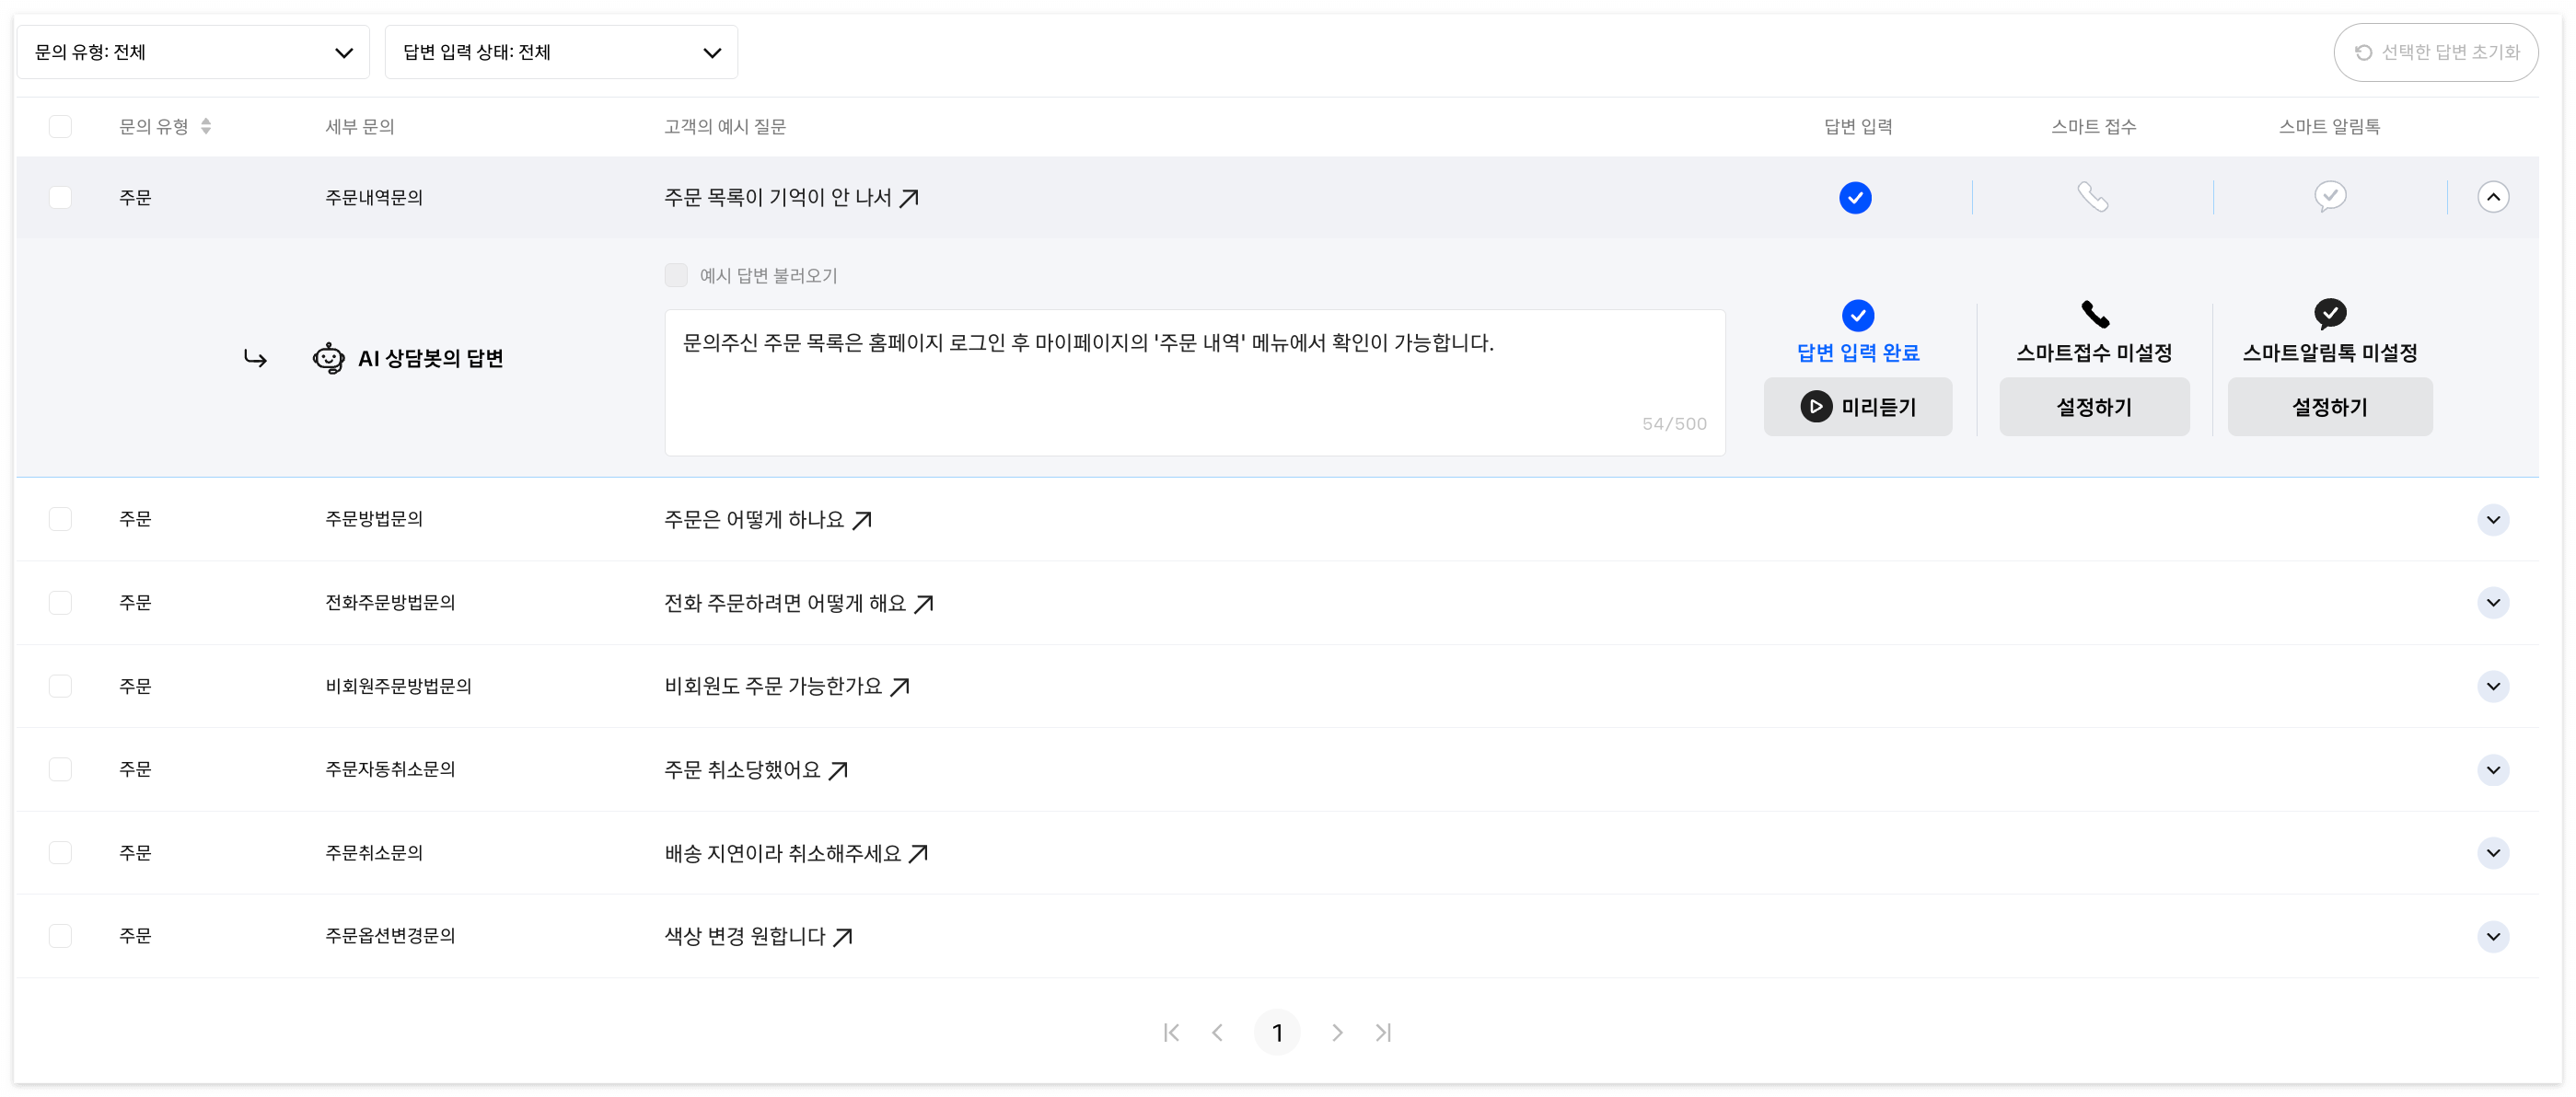The height and width of the screenshot is (1097, 2576).
Task: Click the sort arrows next to 문의 유형 header
Action: tap(206, 127)
